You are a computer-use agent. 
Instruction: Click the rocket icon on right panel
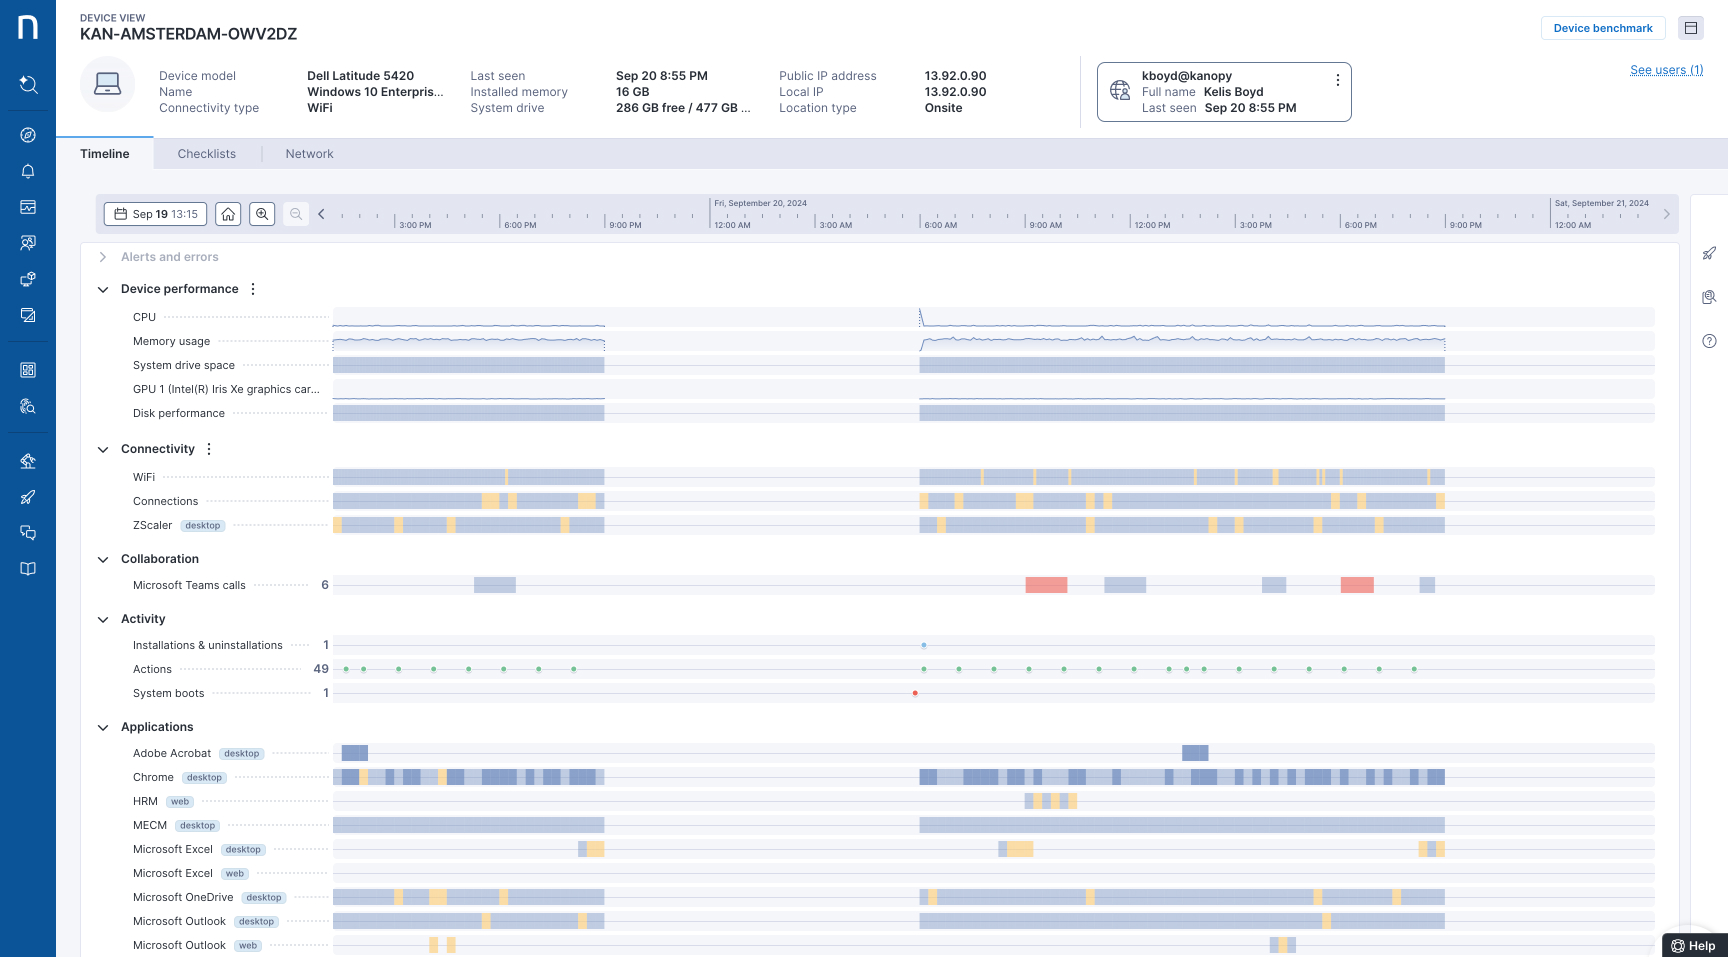(1709, 254)
